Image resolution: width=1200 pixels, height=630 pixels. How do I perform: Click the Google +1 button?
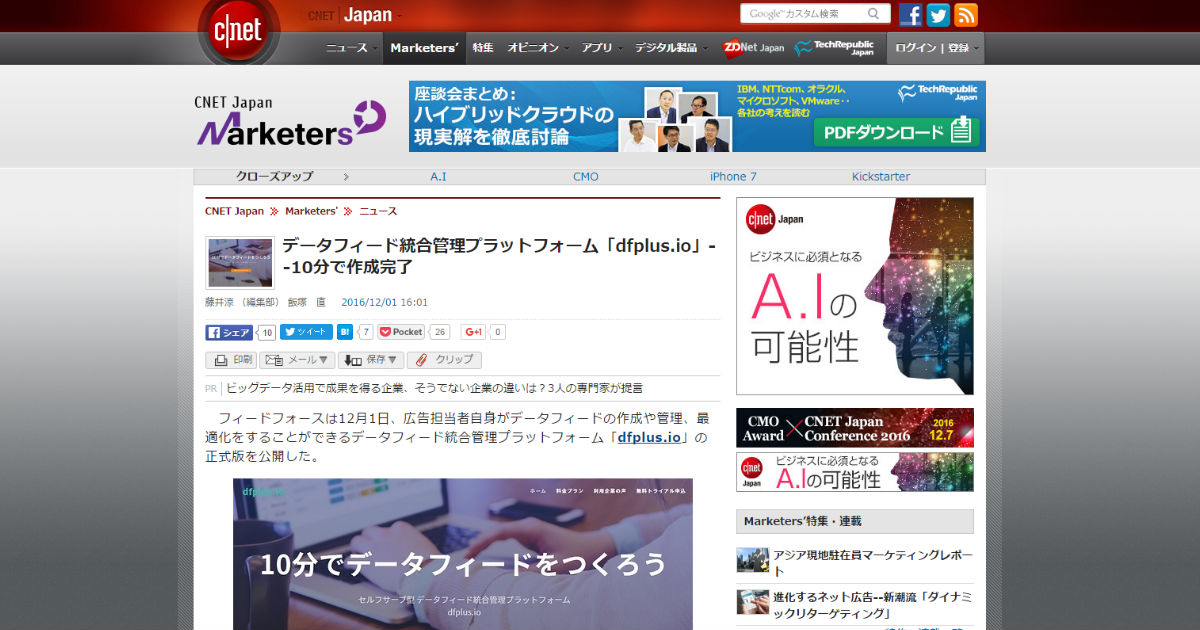(x=473, y=332)
